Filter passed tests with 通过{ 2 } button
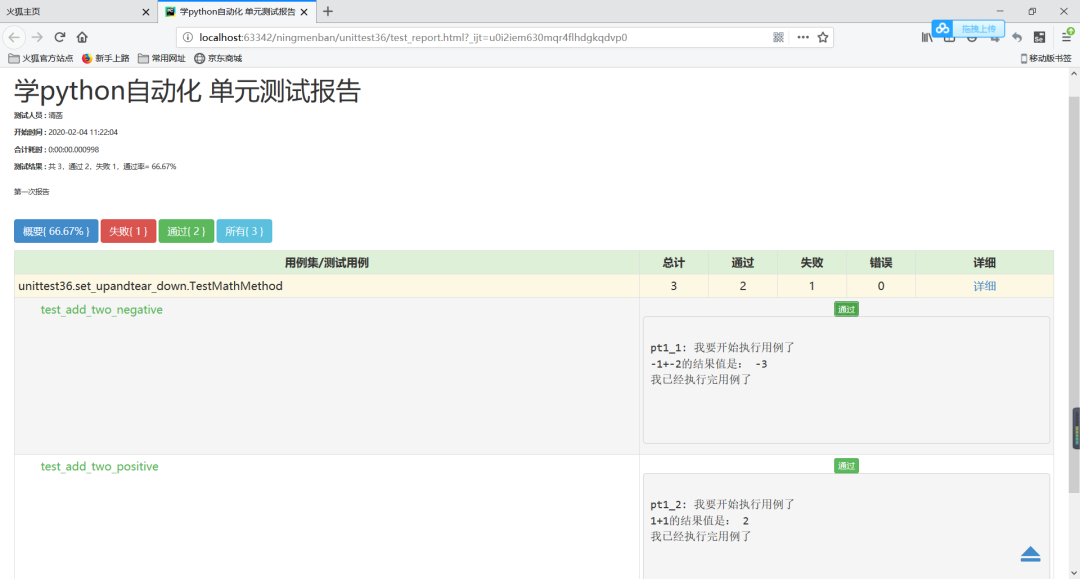The width and height of the screenshot is (1080, 579). tap(186, 231)
